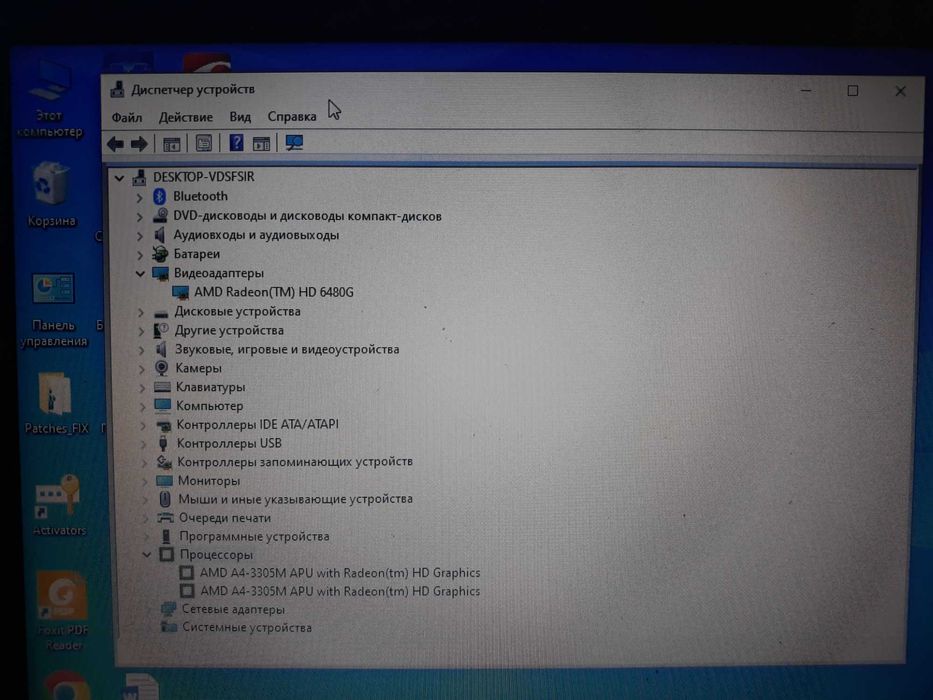933x700 pixels.
Task: Expand Контроллеры IDE ATA/ATAPI arrow
Action: coord(143,425)
